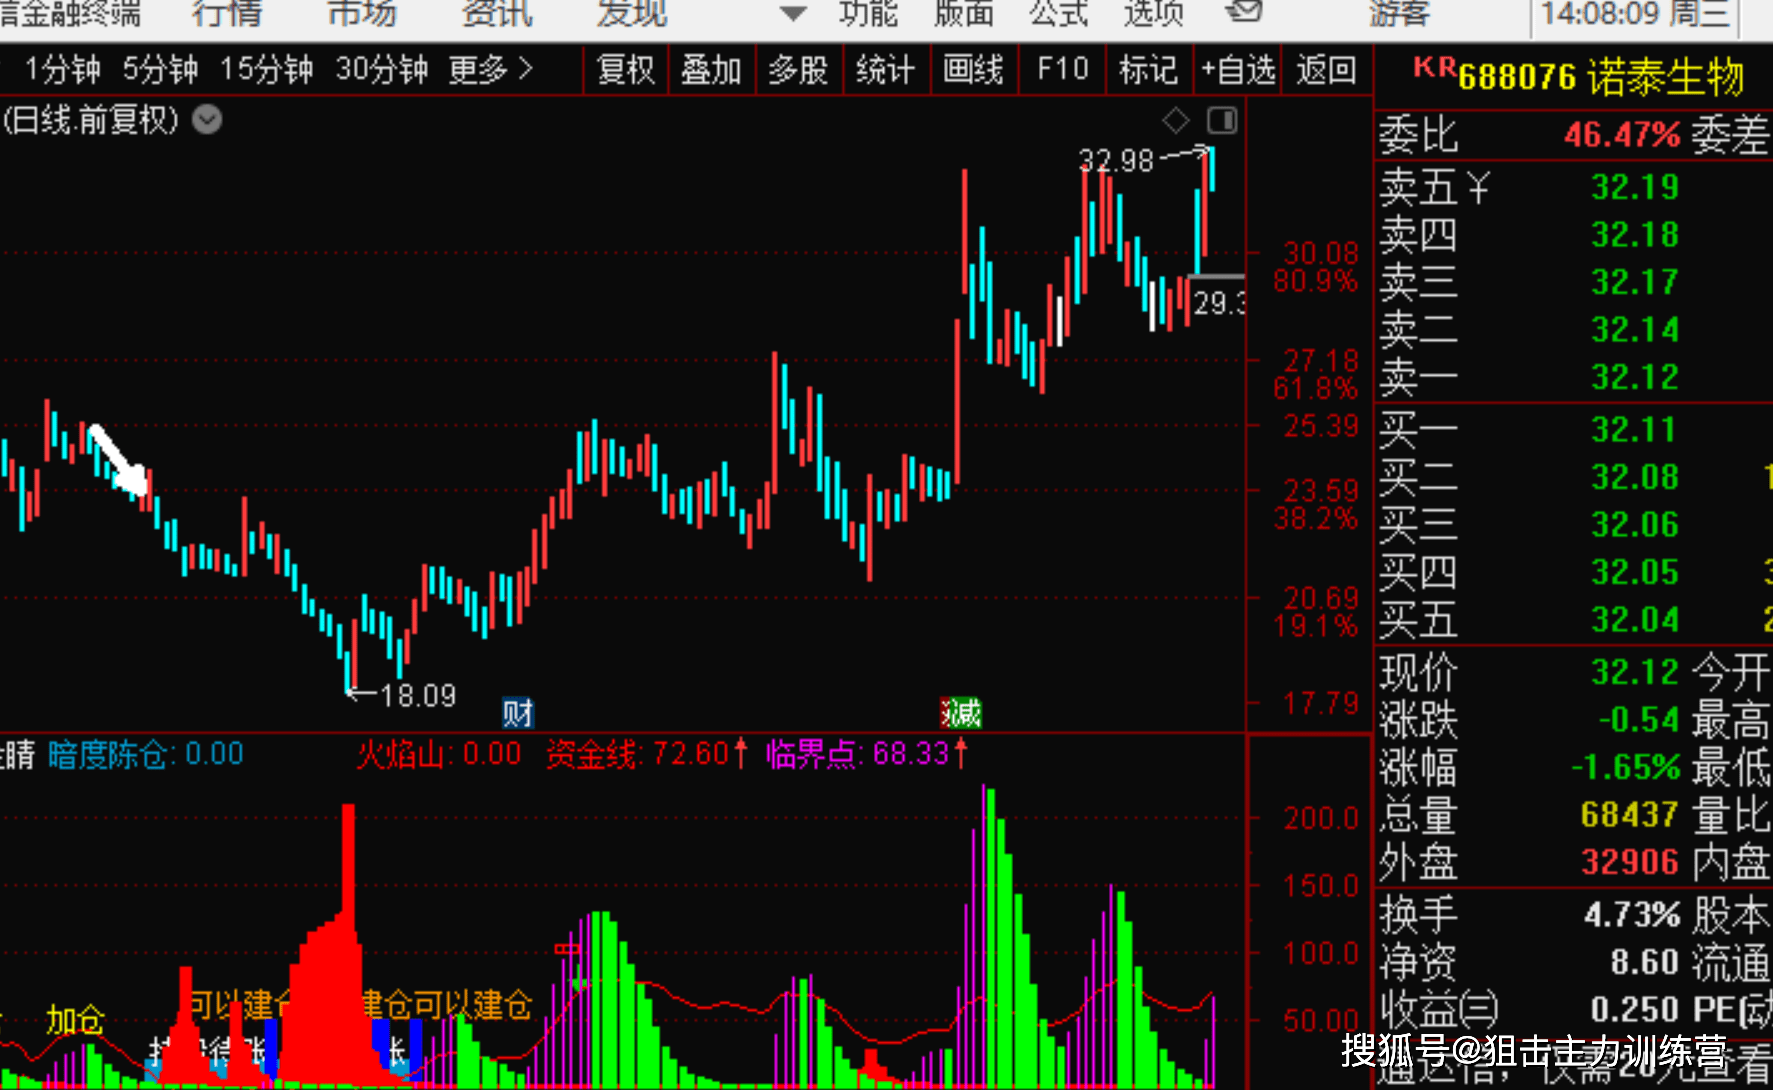
Task: Select the stock title 688076 诺泰生物
Action: click(x=1601, y=77)
